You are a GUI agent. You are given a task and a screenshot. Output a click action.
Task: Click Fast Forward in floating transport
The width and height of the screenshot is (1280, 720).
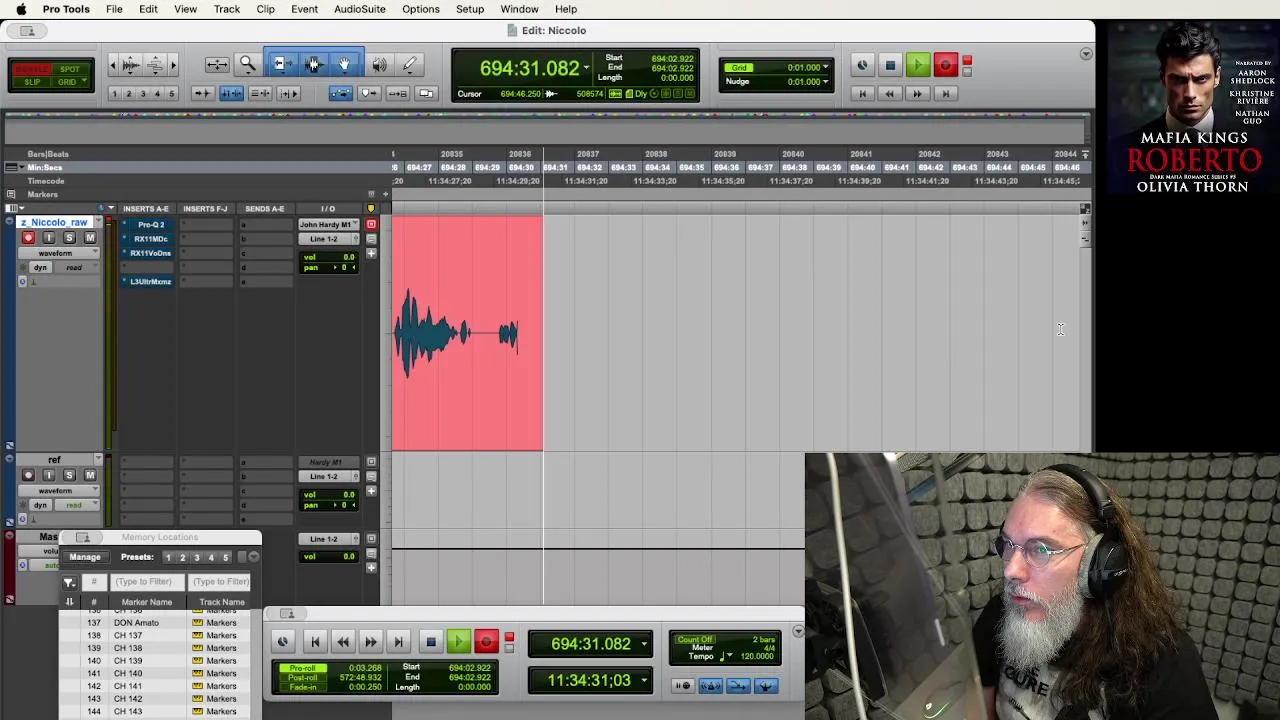click(x=370, y=642)
